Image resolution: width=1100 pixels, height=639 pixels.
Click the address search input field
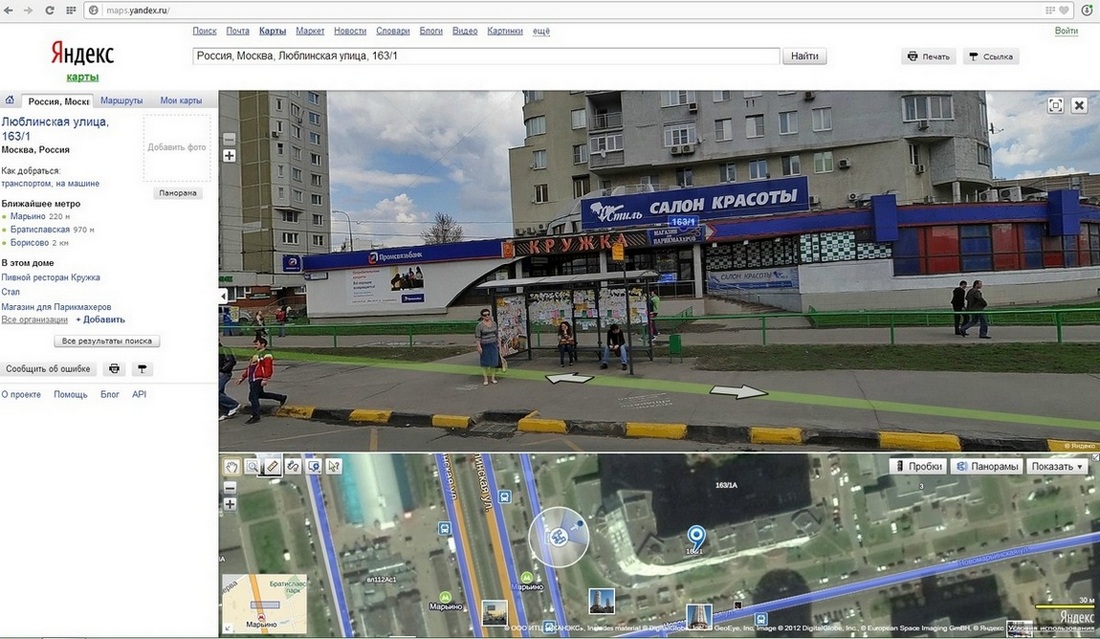point(485,56)
